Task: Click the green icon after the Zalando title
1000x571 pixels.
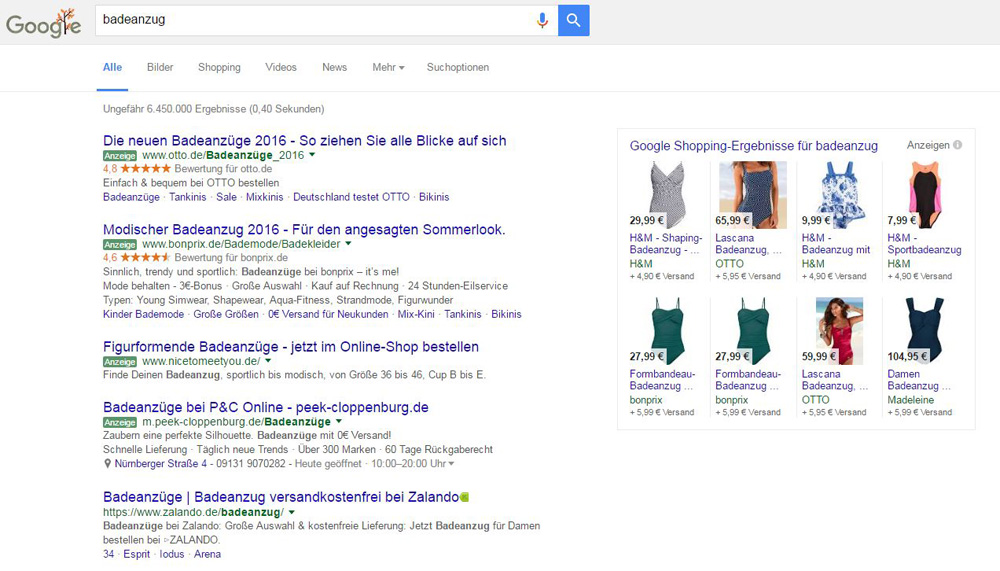Action: tap(465, 497)
